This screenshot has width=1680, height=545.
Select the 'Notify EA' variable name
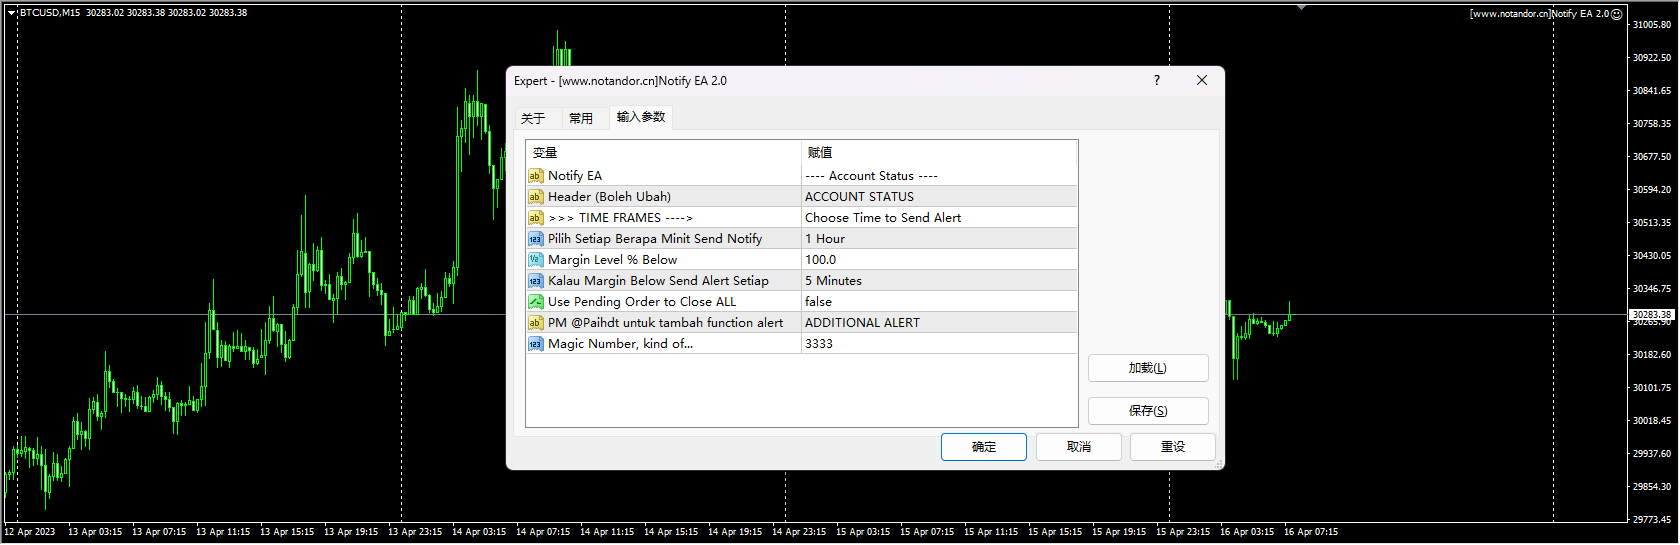575,176
